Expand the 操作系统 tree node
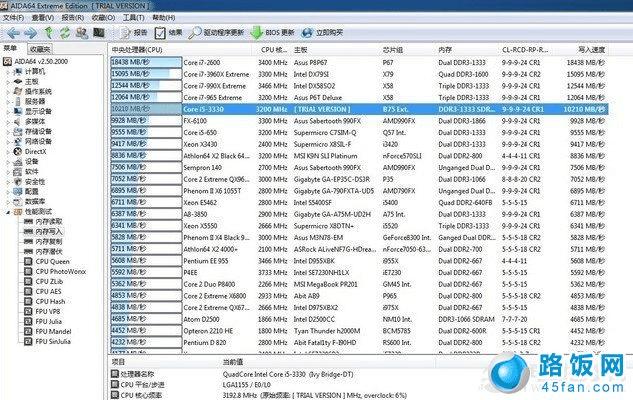The image size is (633, 400). (8, 92)
